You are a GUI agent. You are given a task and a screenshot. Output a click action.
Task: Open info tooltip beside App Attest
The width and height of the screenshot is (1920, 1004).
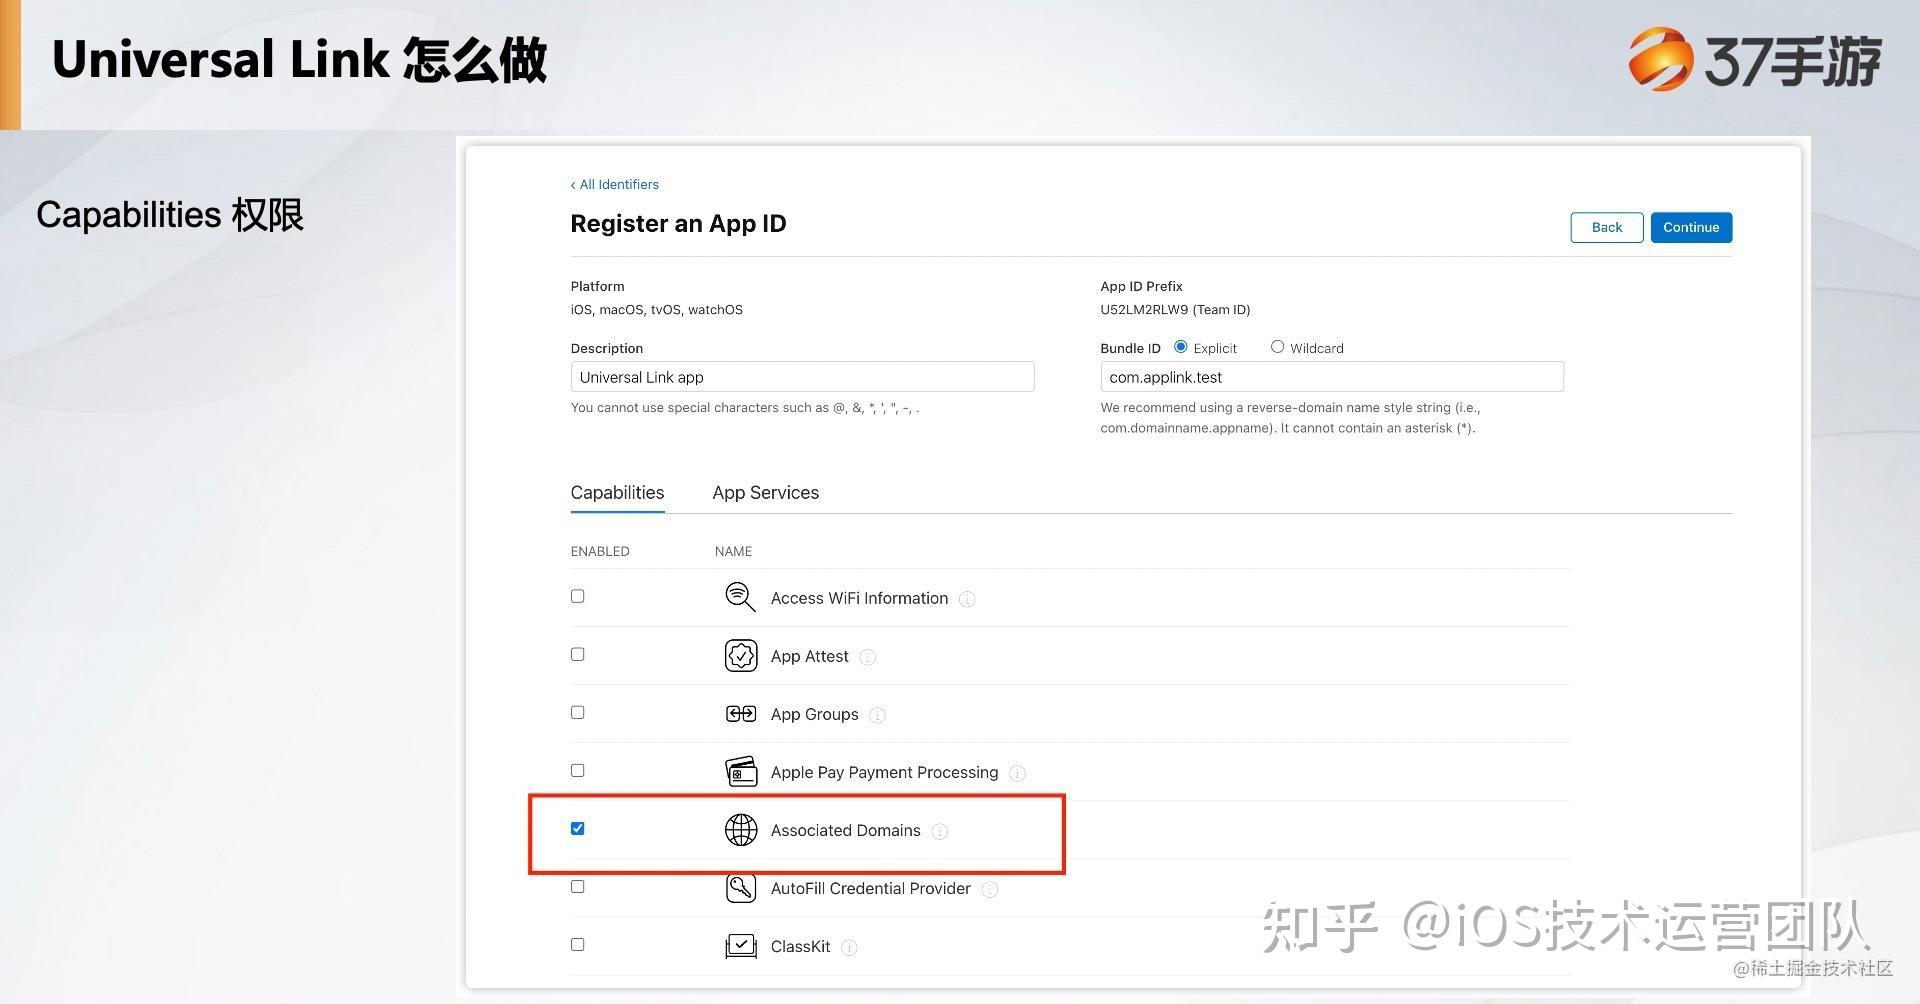(868, 657)
